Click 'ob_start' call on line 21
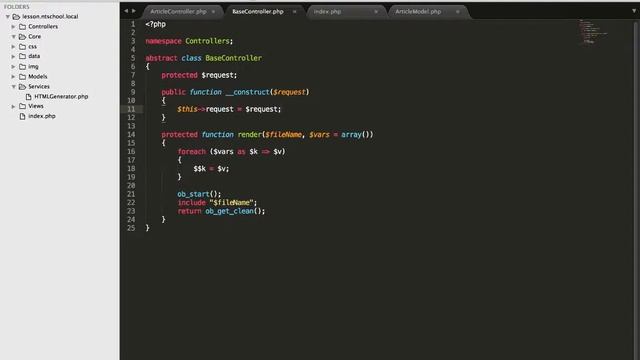 click(193, 194)
